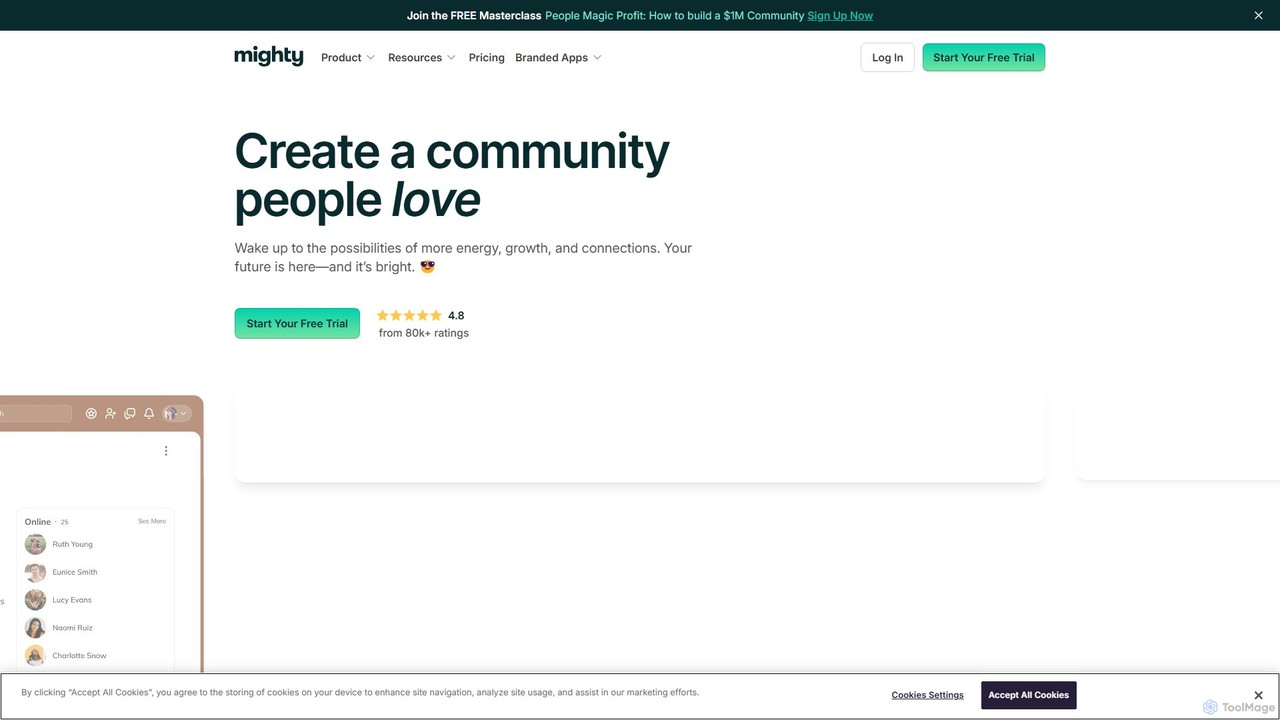Click header Start Your Free Trial button
The height and width of the screenshot is (720, 1280).
[984, 57]
